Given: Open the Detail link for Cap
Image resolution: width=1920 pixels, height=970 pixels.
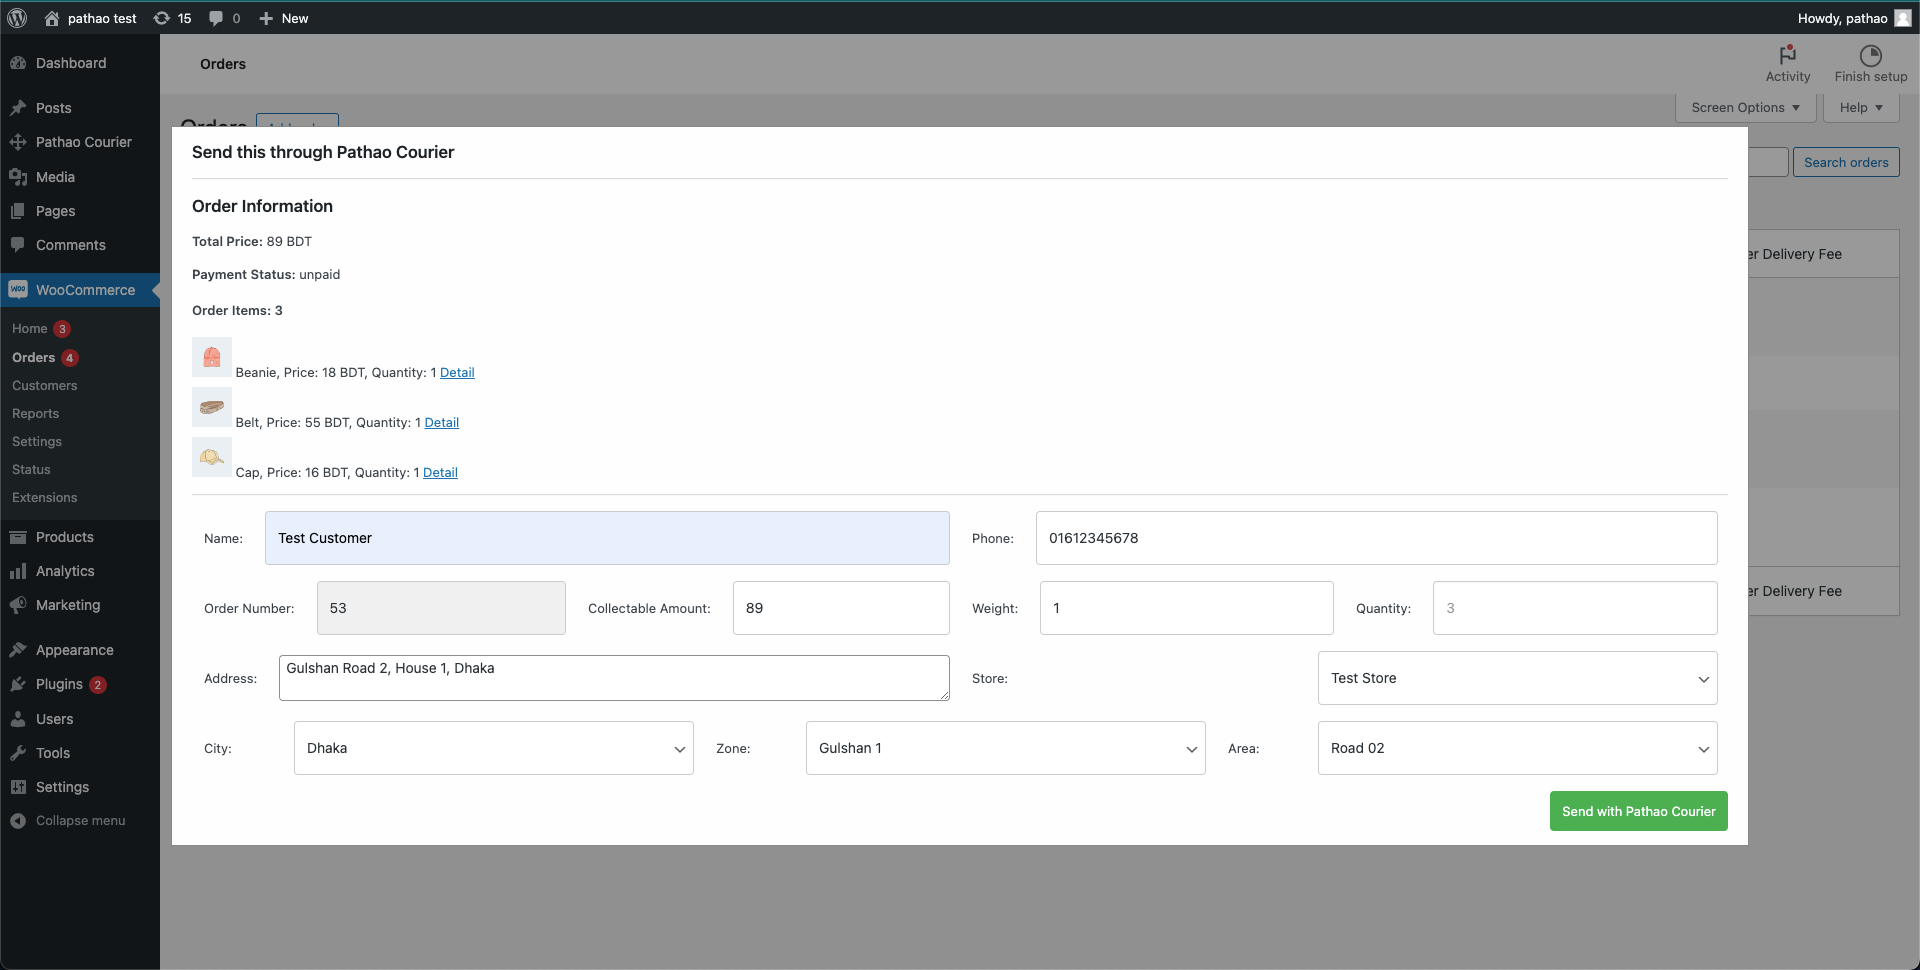Looking at the screenshot, I should 440,473.
